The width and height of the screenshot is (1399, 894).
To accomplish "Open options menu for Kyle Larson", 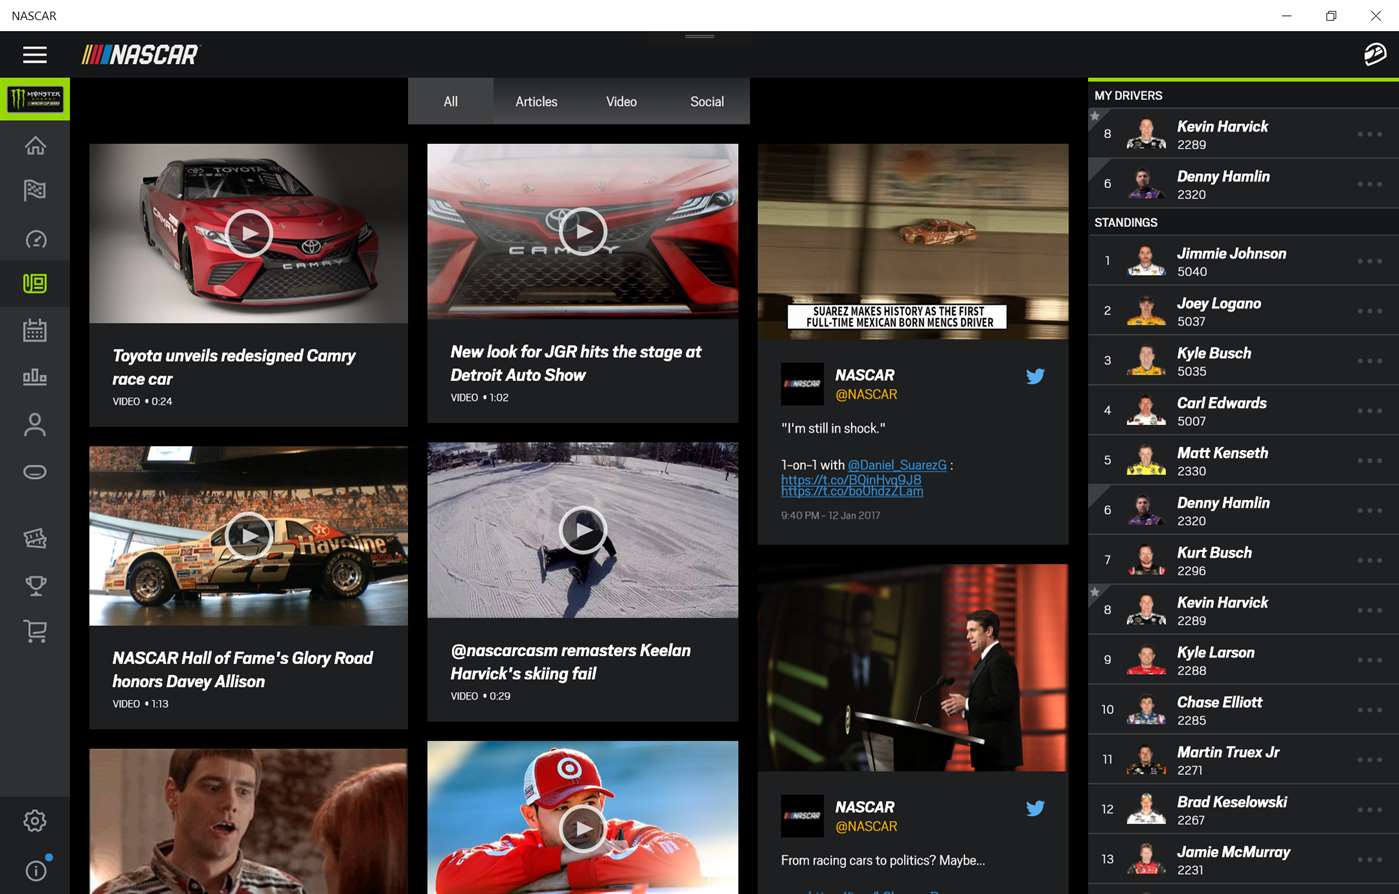I will [x=1370, y=660].
